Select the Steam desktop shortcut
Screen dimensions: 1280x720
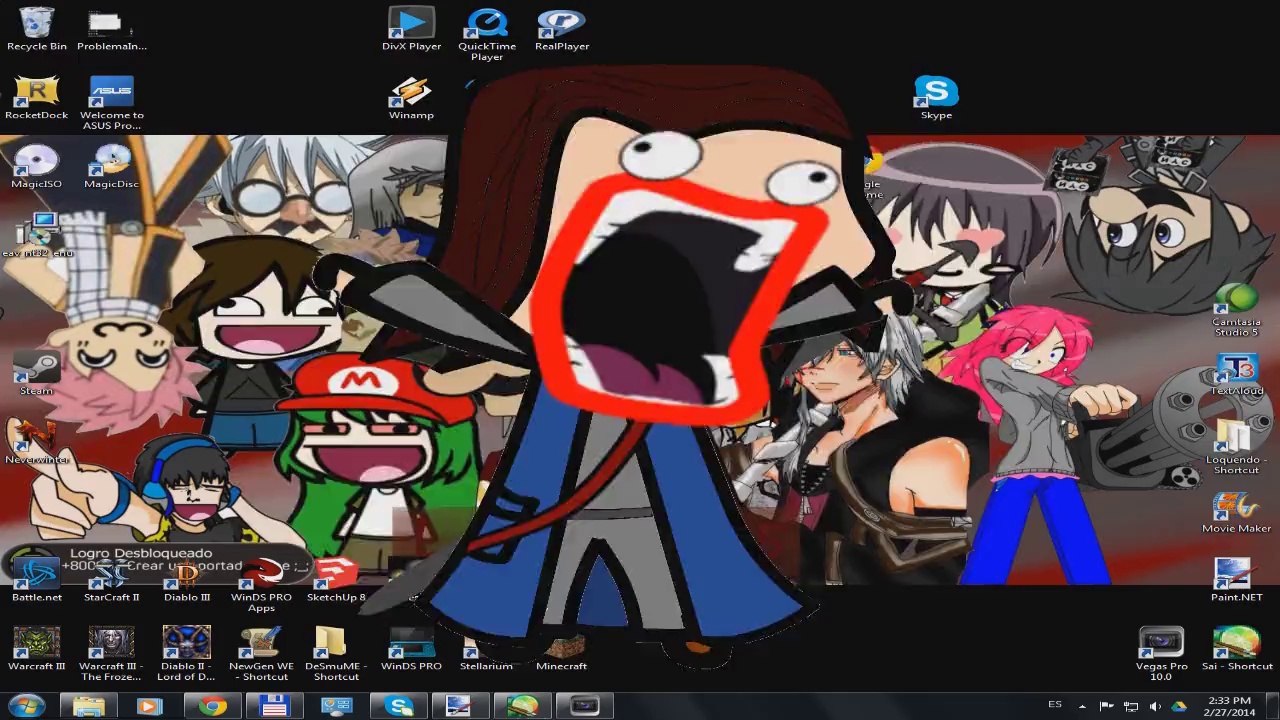(37, 373)
